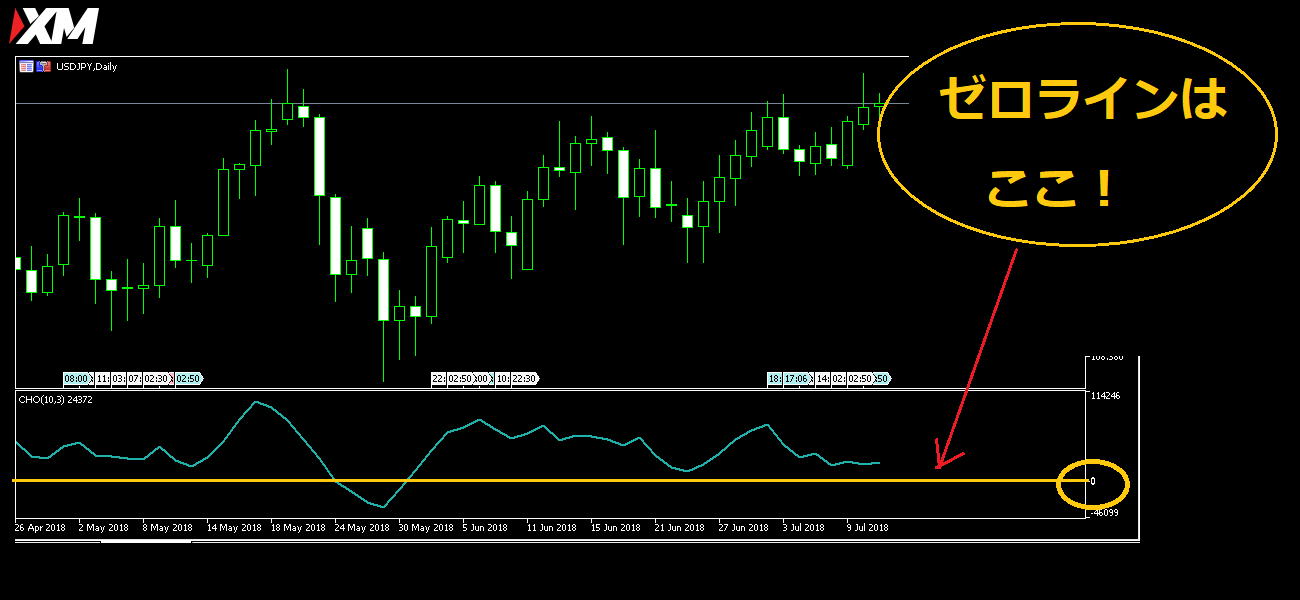Click the 9 Jul 2018 date label

click(x=866, y=527)
